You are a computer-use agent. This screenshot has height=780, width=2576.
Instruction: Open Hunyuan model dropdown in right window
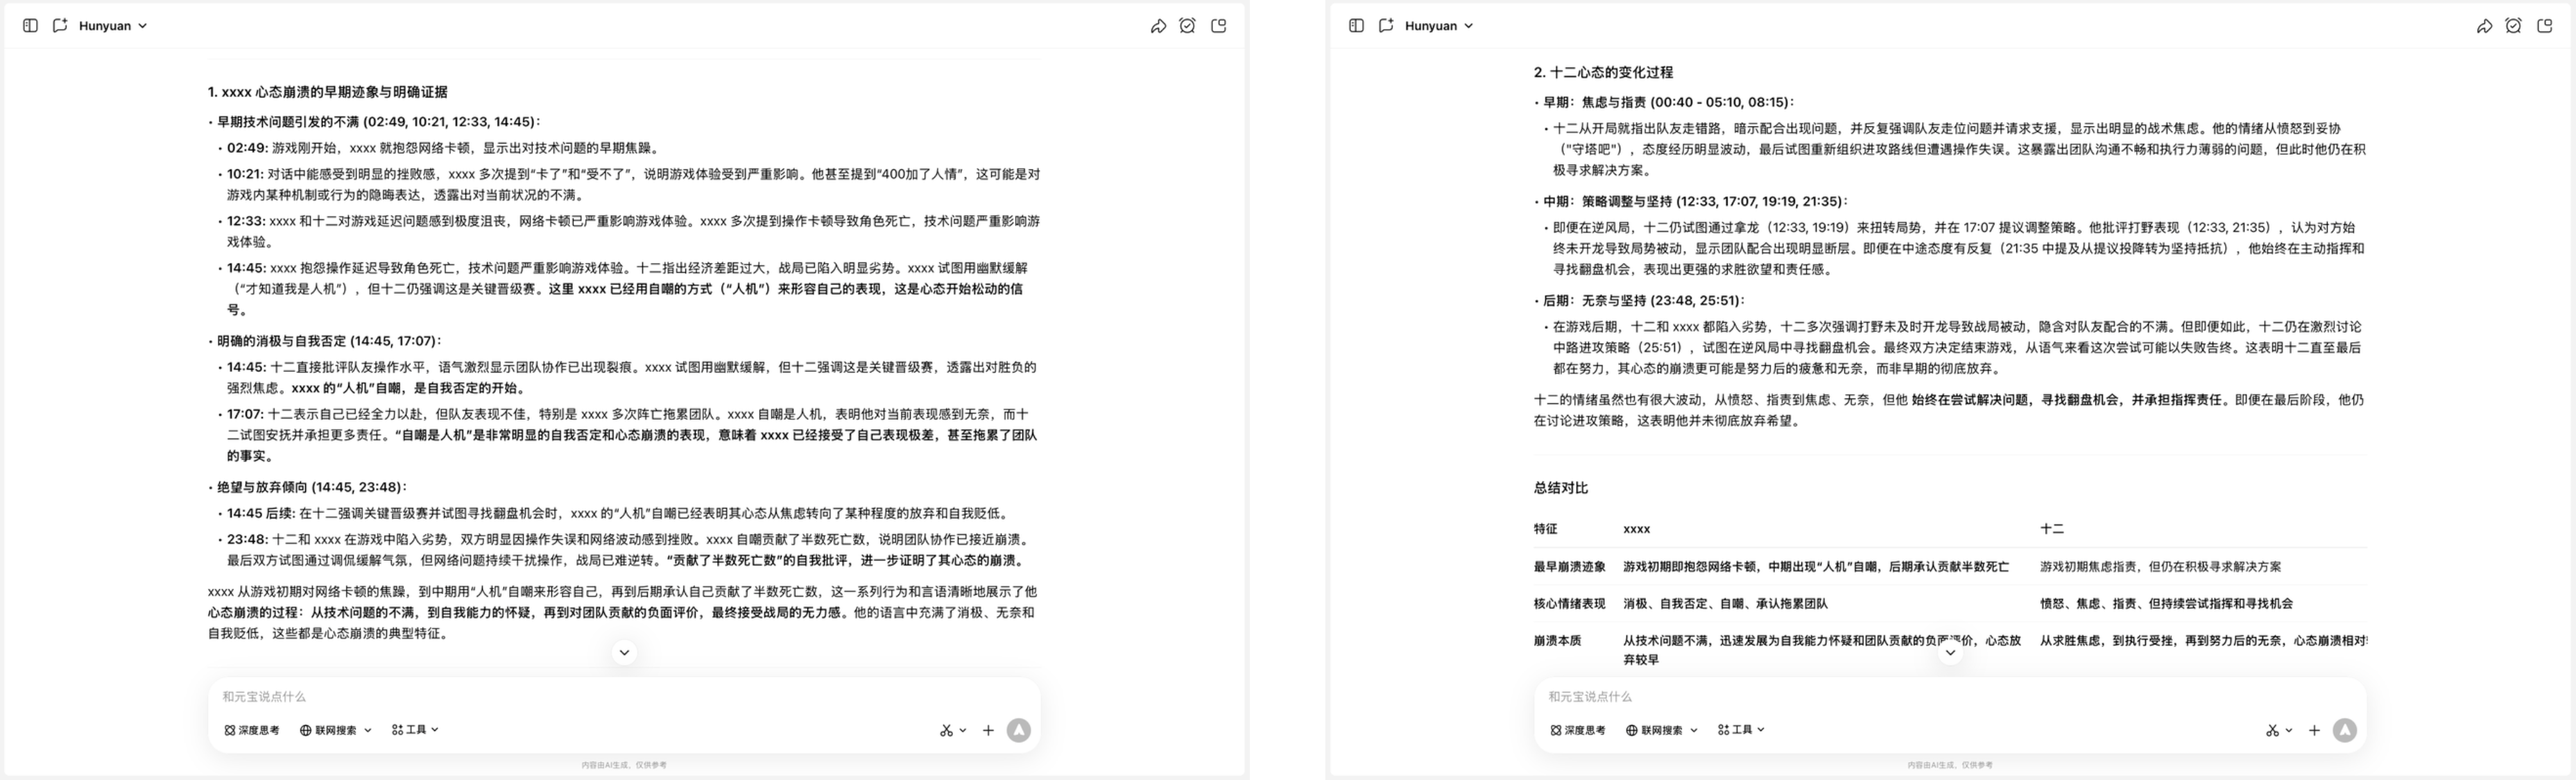pos(1439,26)
